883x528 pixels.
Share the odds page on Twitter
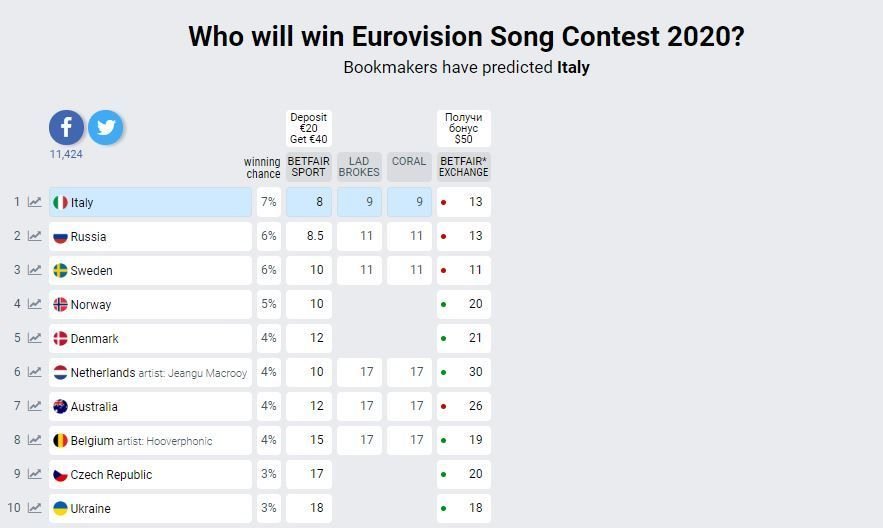pyautogui.click(x=105, y=127)
